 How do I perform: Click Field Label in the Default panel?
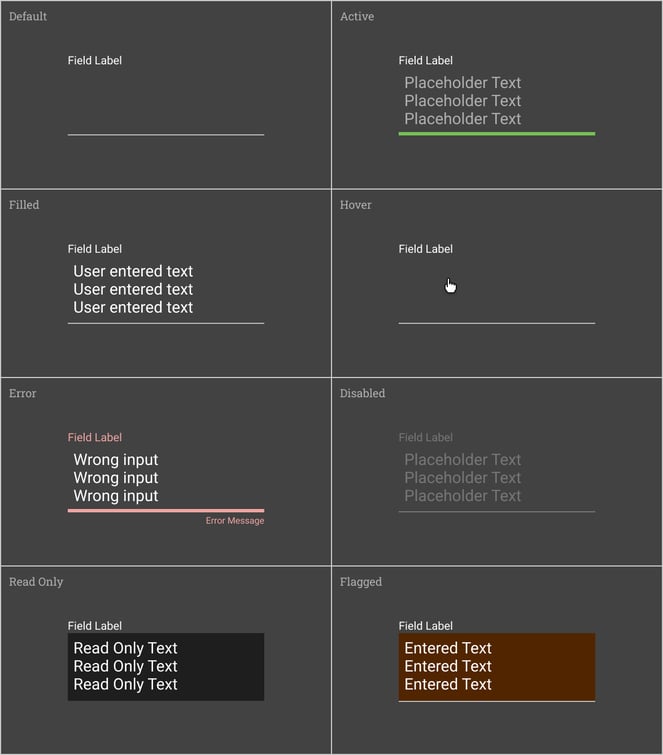[x=95, y=61]
